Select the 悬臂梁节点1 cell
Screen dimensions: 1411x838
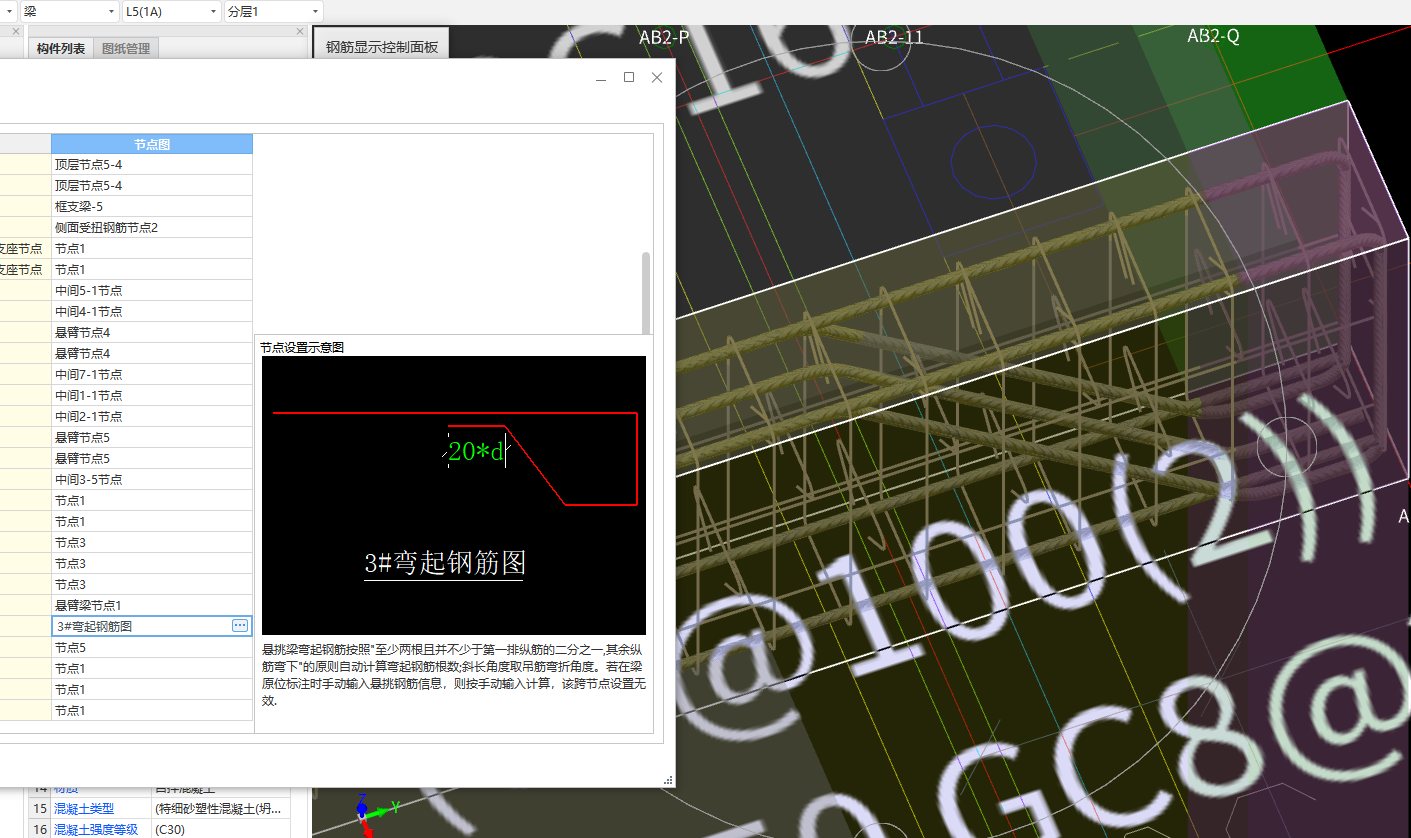[152, 605]
